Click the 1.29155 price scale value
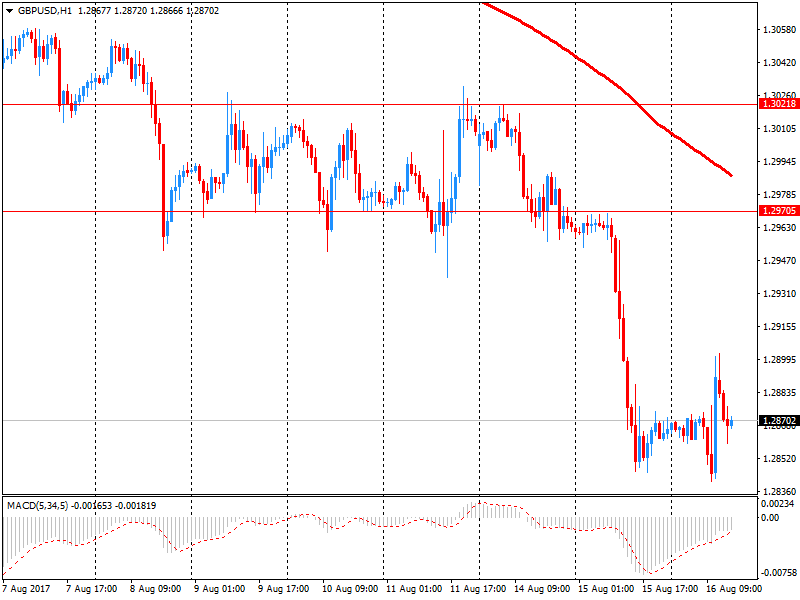The width and height of the screenshot is (800, 600). (779, 327)
